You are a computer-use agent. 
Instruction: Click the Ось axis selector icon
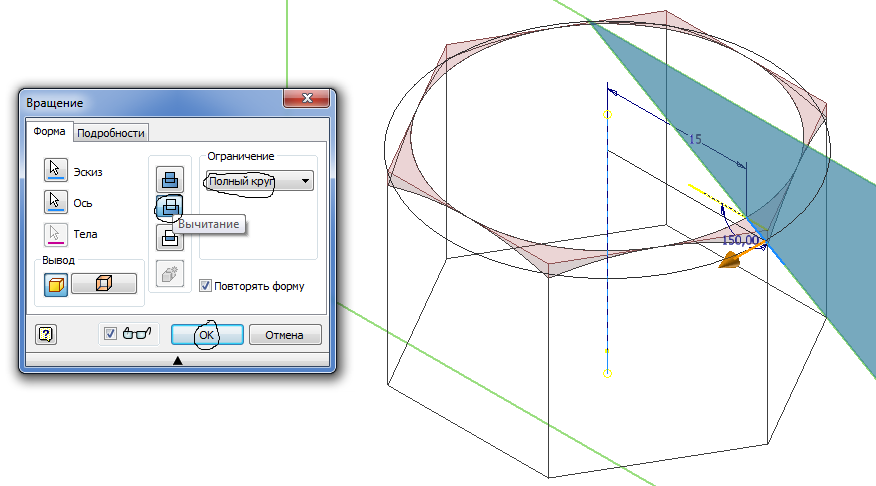56,202
